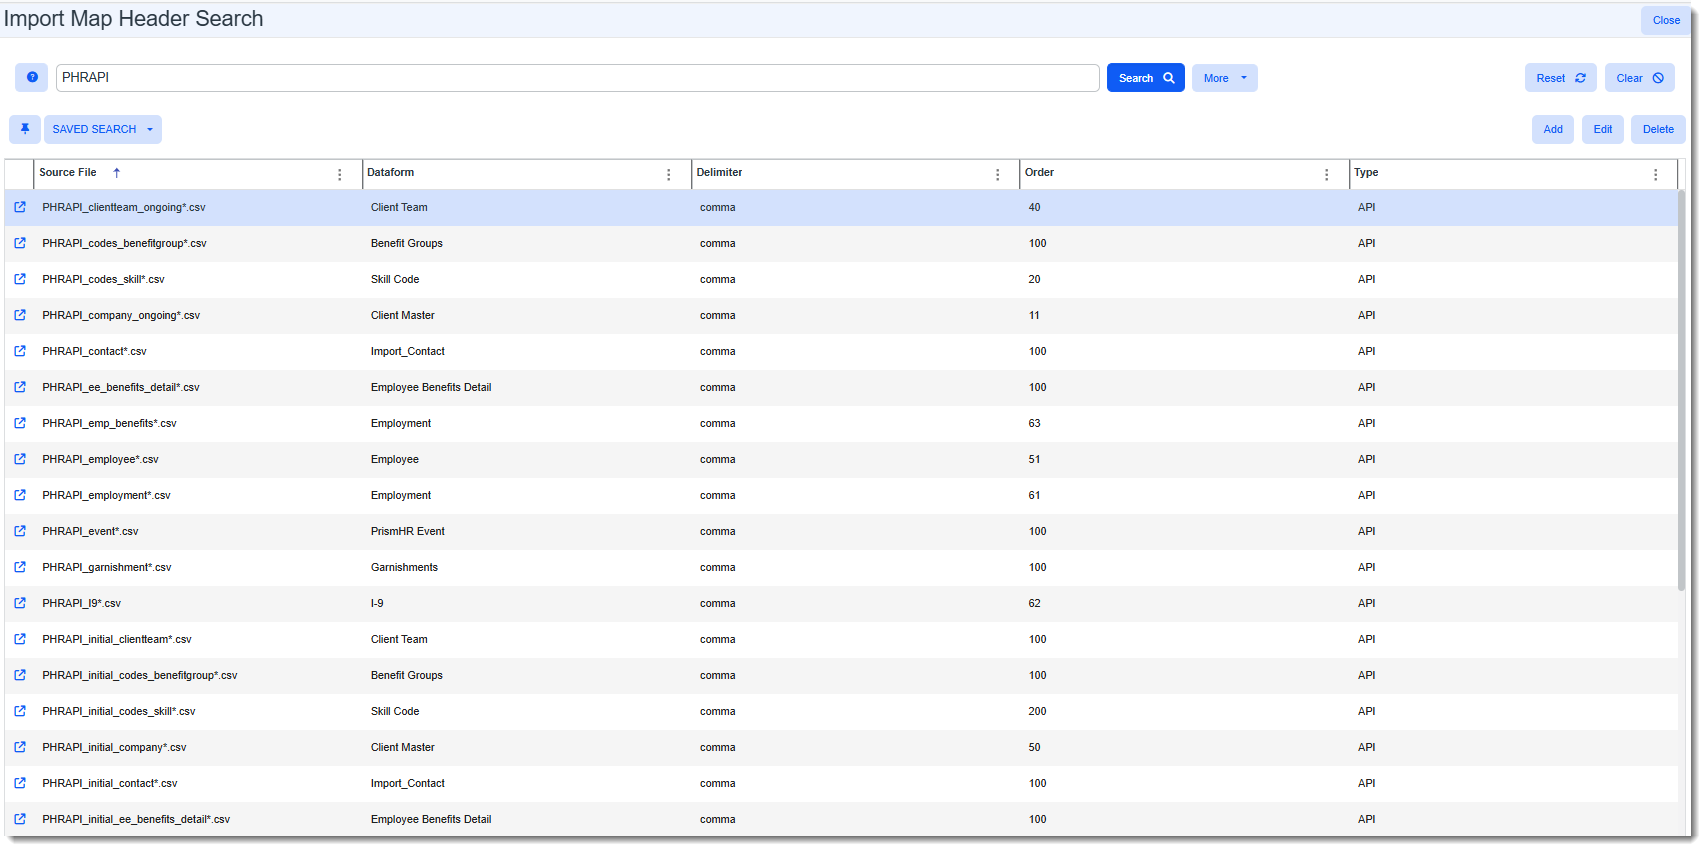Click the pin icon beside Saved Search
This screenshot has width=1706, height=851.
(25, 129)
